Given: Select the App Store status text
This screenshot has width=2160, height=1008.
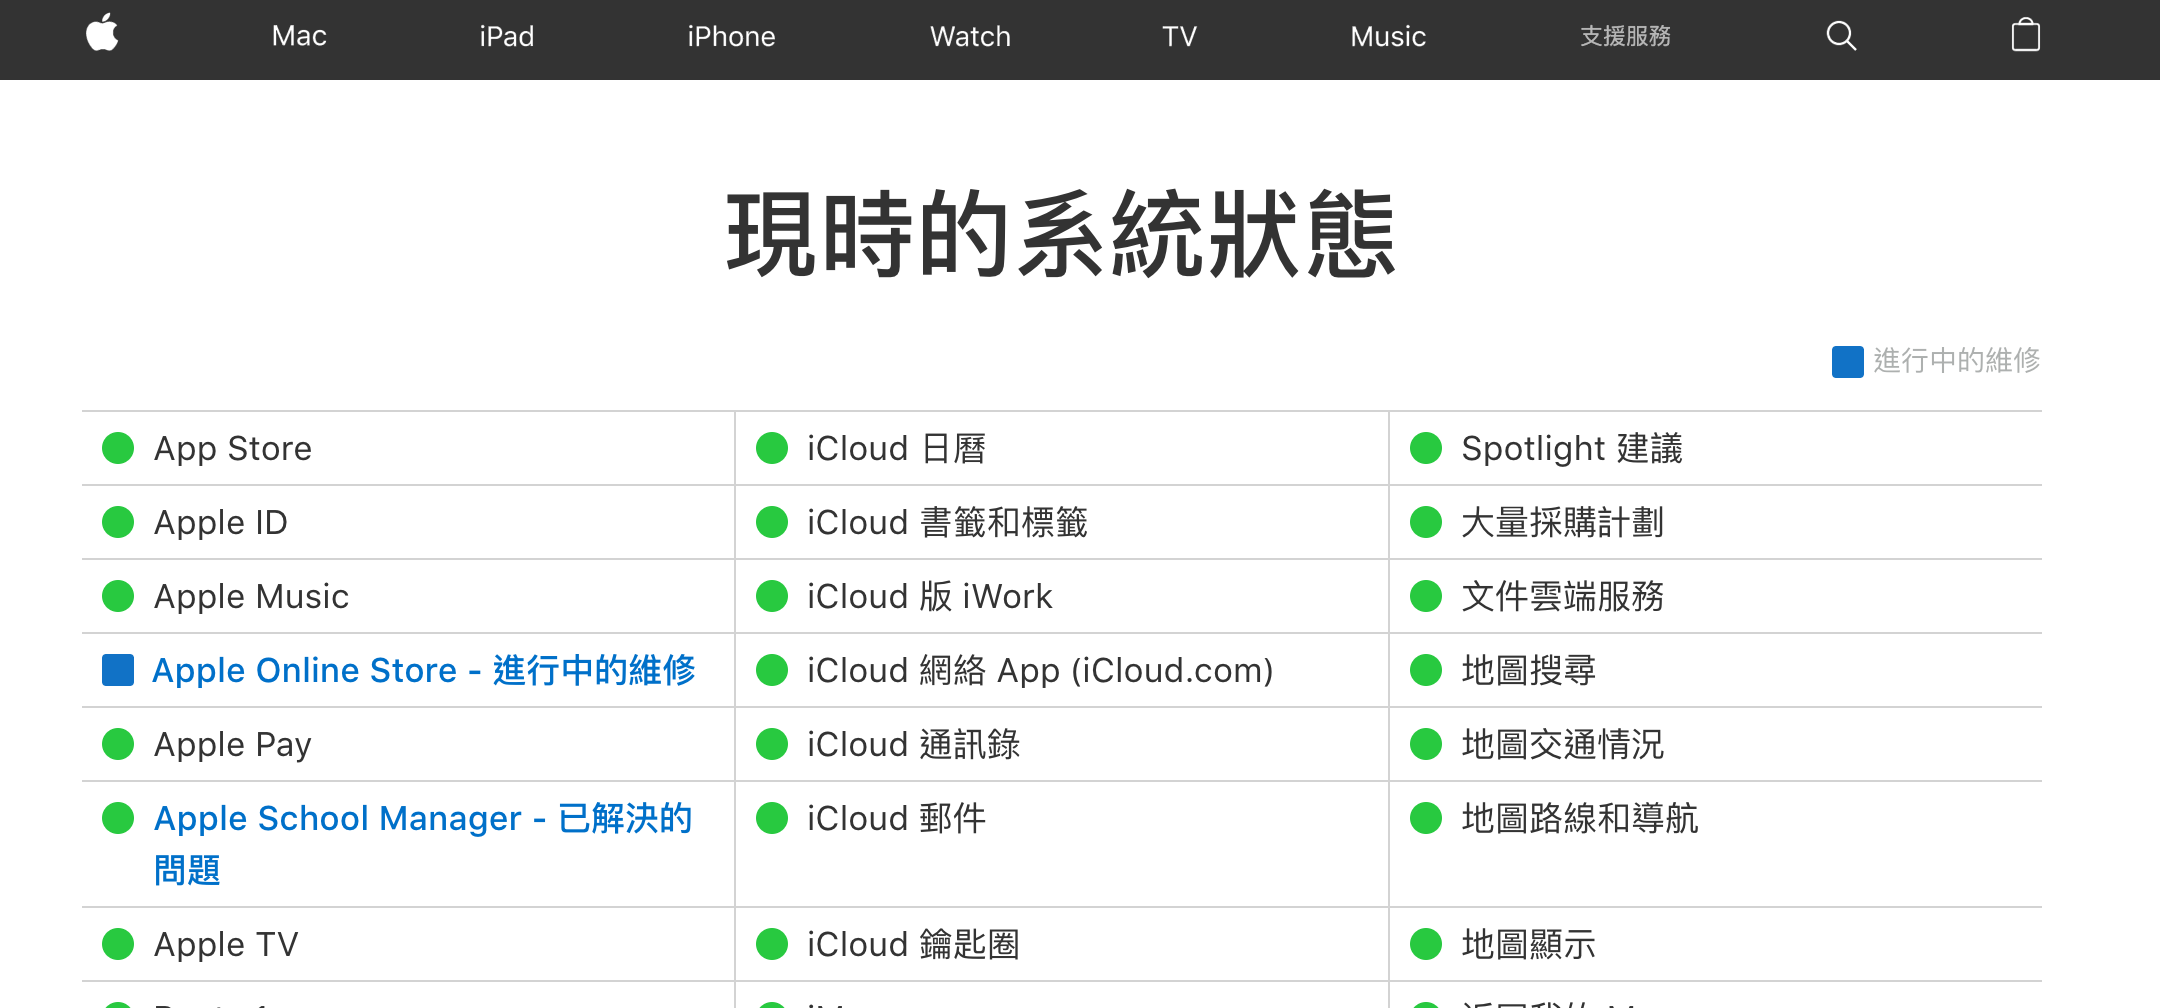Looking at the screenshot, I should [233, 448].
